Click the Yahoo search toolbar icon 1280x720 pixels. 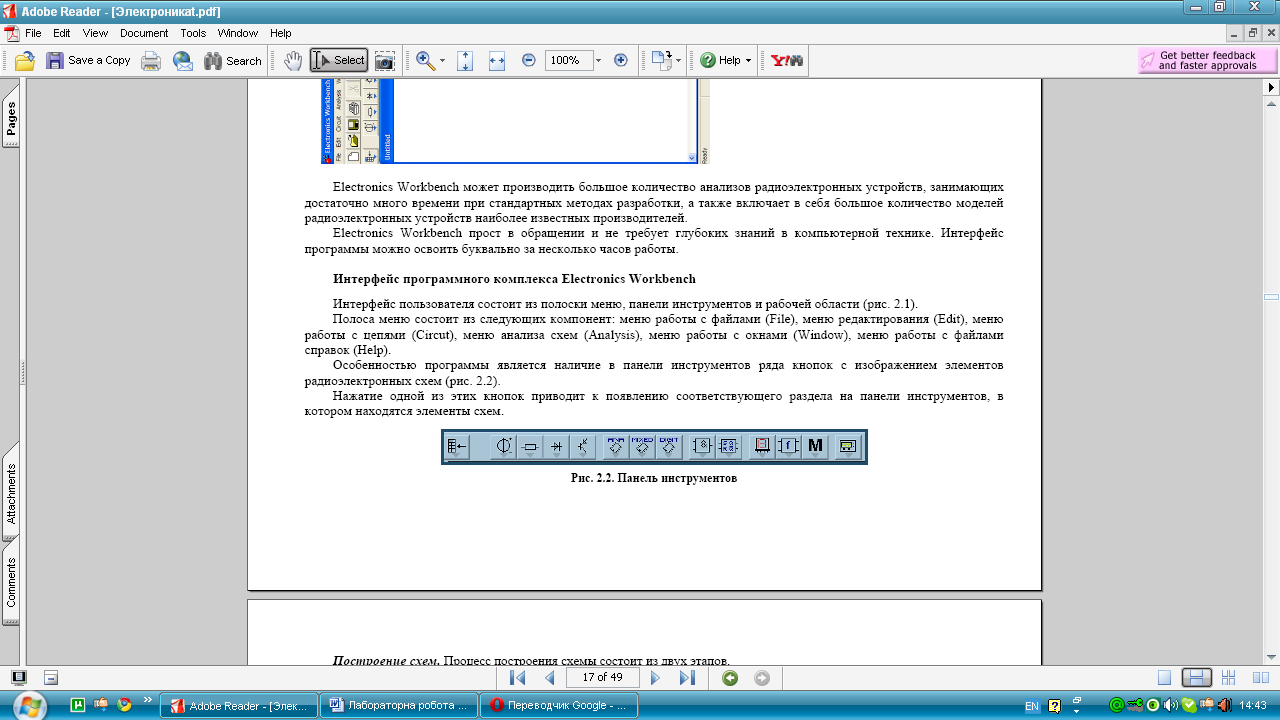click(x=787, y=61)
